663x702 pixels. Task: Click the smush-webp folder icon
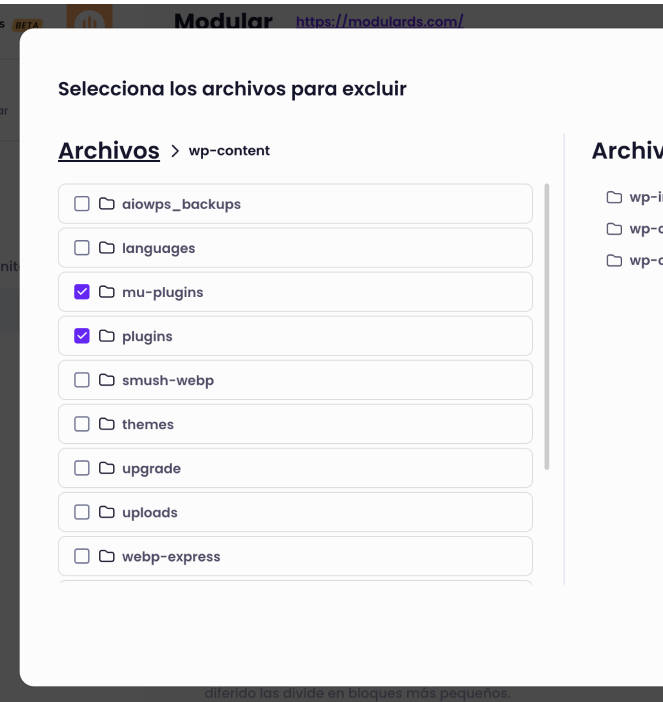click(107, 380)
